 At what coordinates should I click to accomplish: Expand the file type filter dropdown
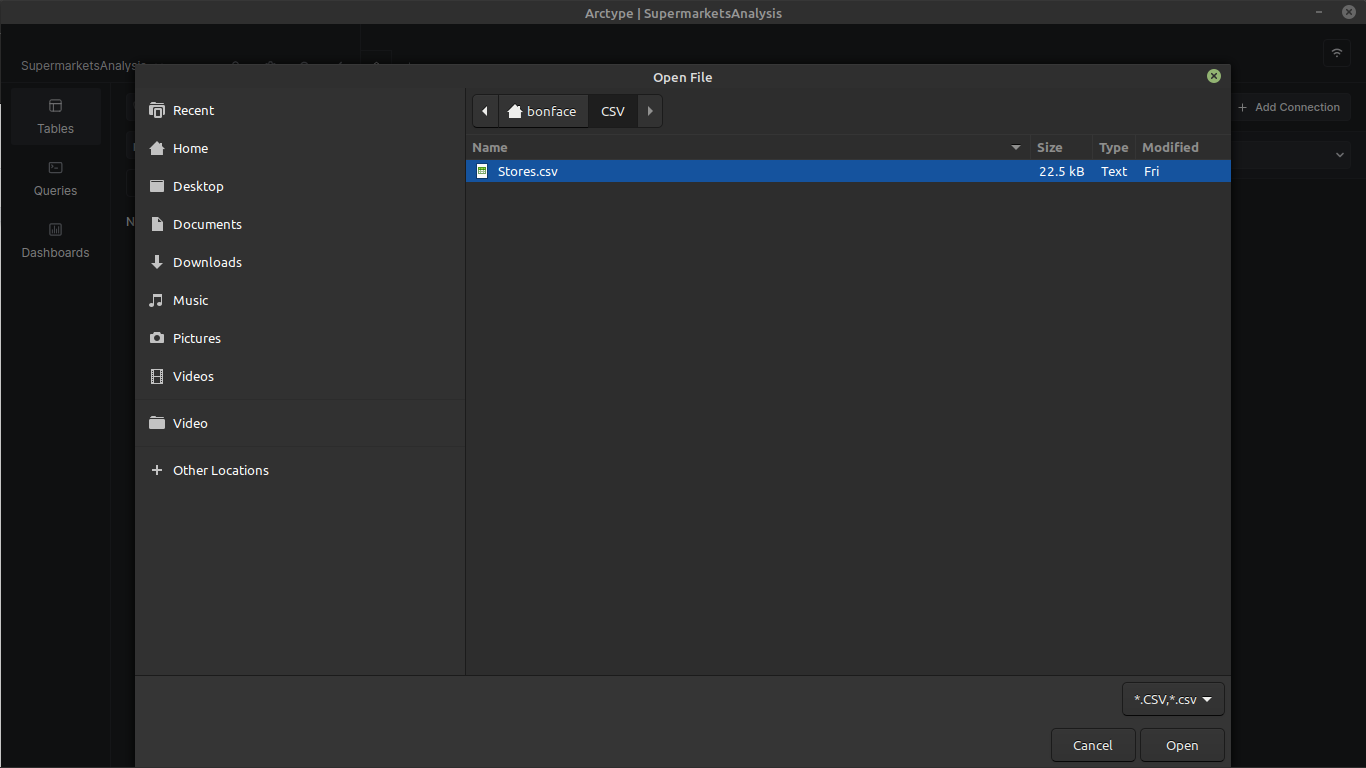[x=1172, y=698]
